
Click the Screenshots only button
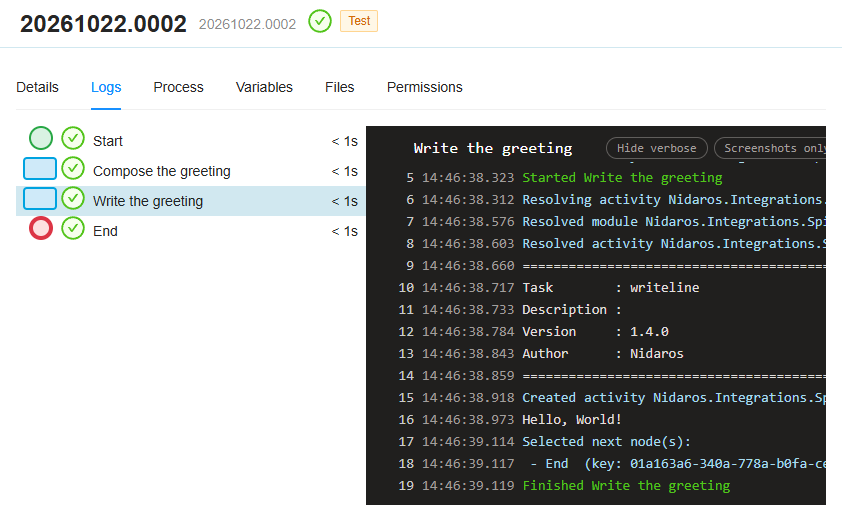770,148
